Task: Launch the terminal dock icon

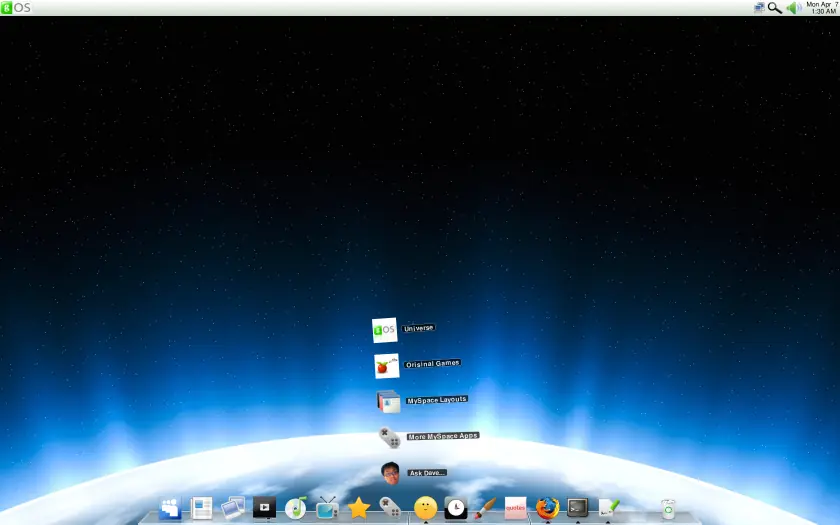Action: 578,508
